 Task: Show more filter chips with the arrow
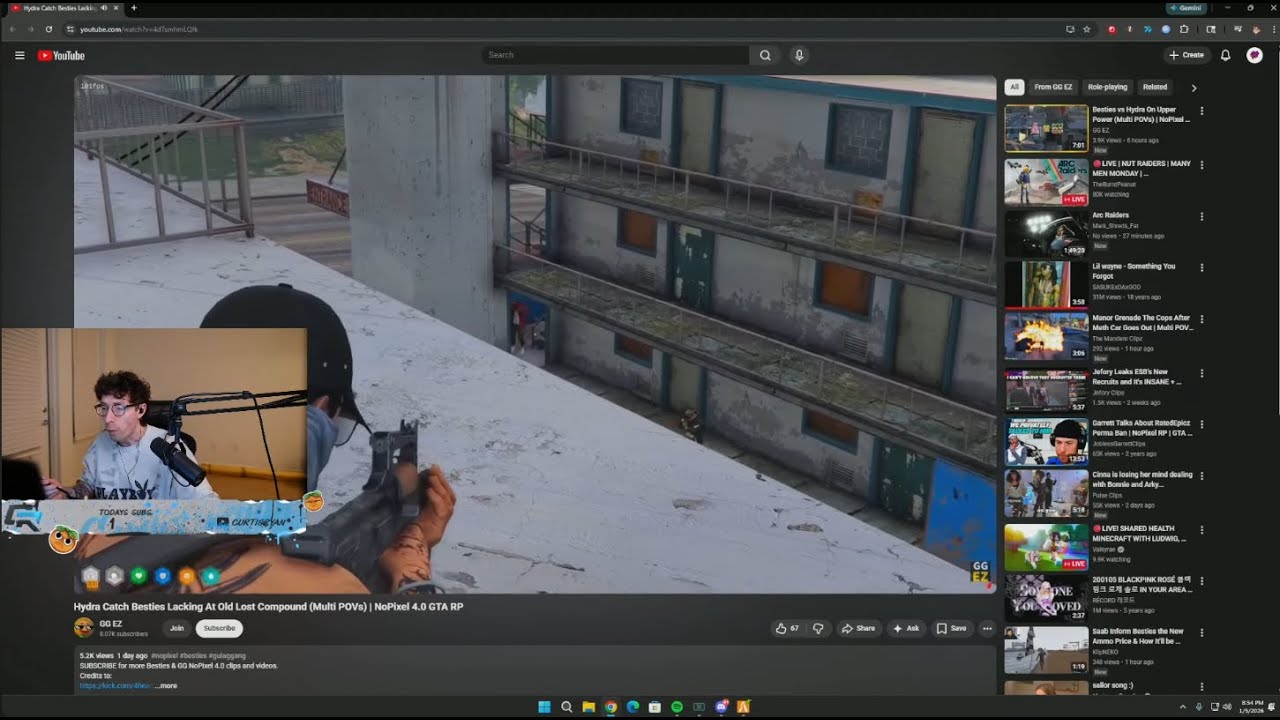pos(1193,88)
